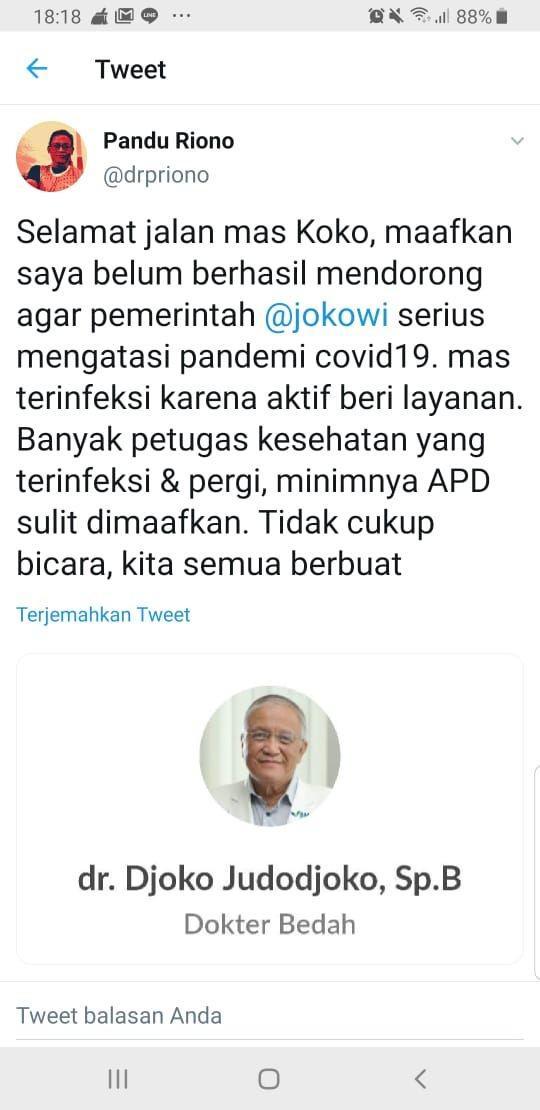Tap the Dokter Bedah subtitle
Viewport: 540px width, 1110px height.
point(270,925)
